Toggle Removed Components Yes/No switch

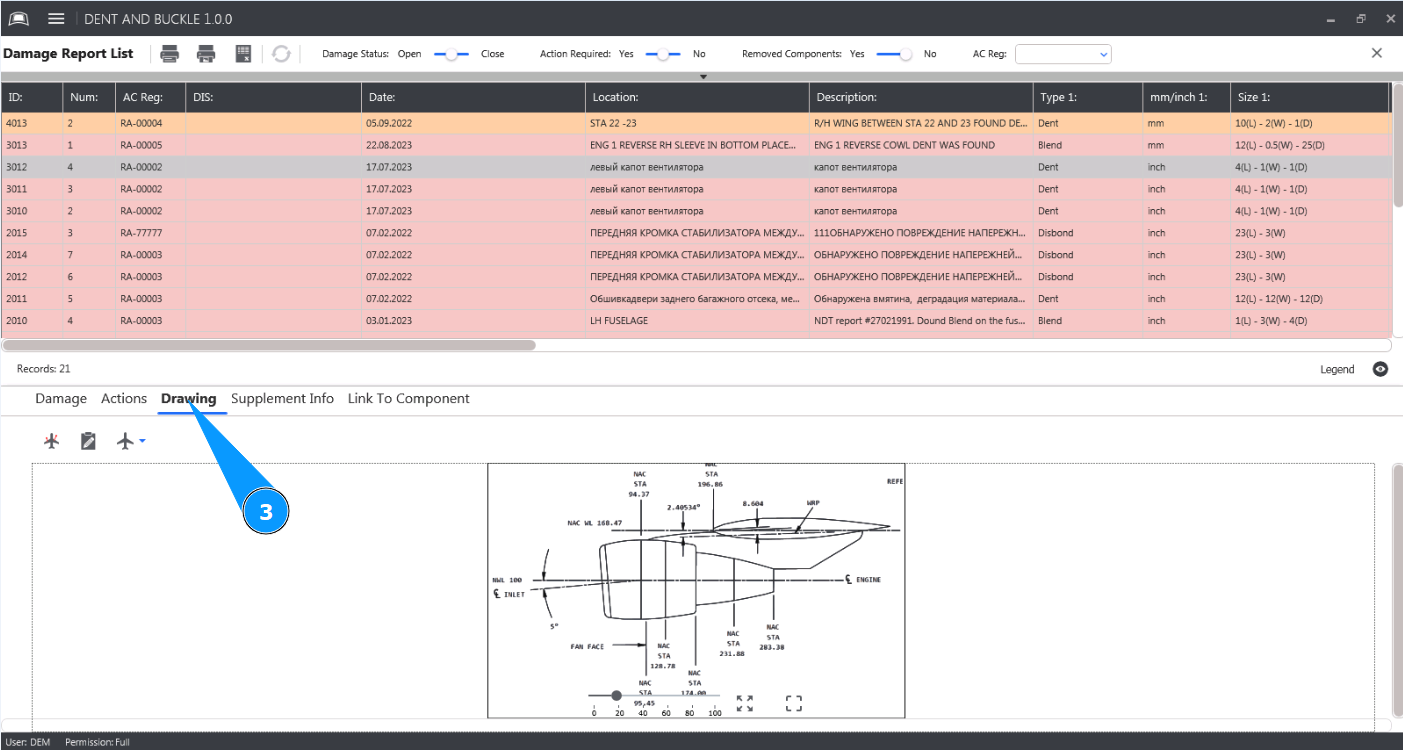pyautogui.click(x=894, y=54)
